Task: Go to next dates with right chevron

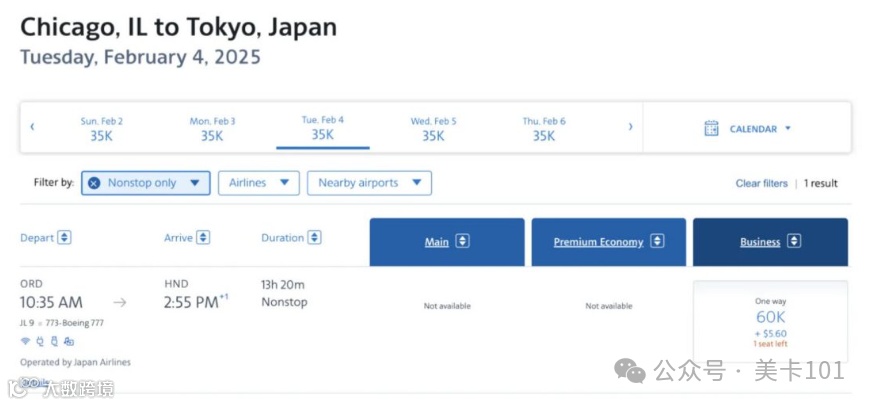Action: tap(630, 127)
